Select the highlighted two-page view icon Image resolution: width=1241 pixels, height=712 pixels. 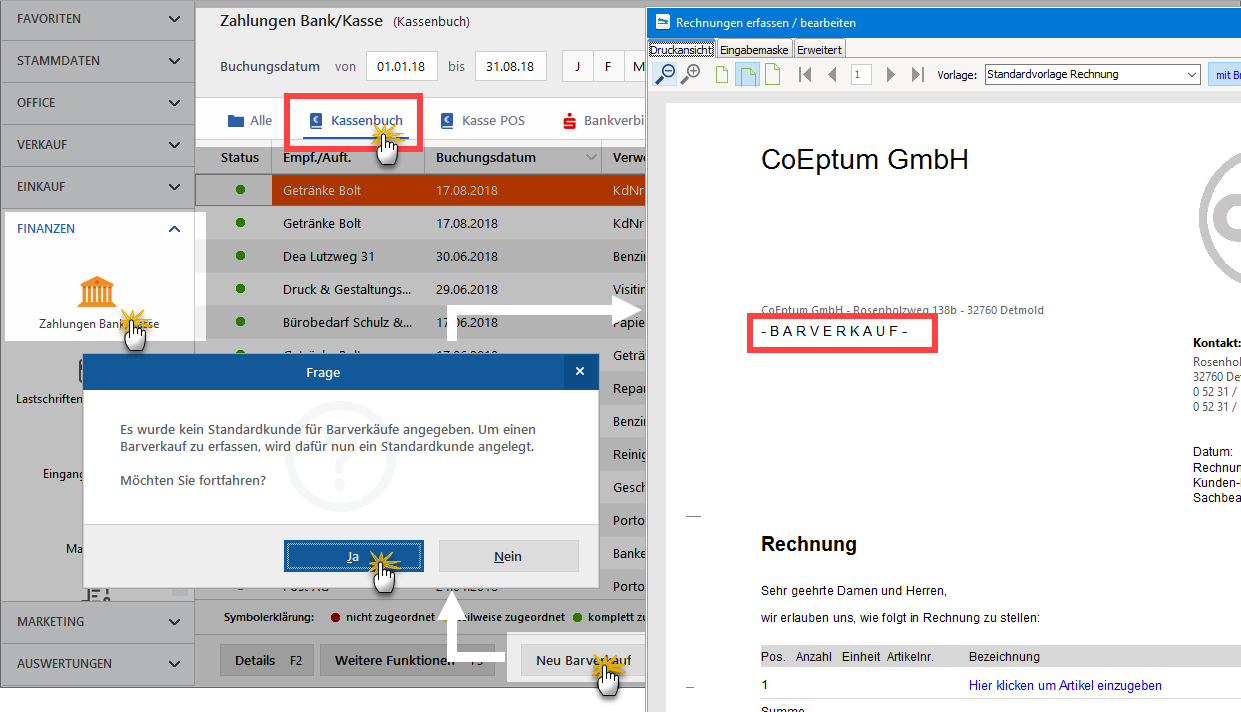[746, 74]
